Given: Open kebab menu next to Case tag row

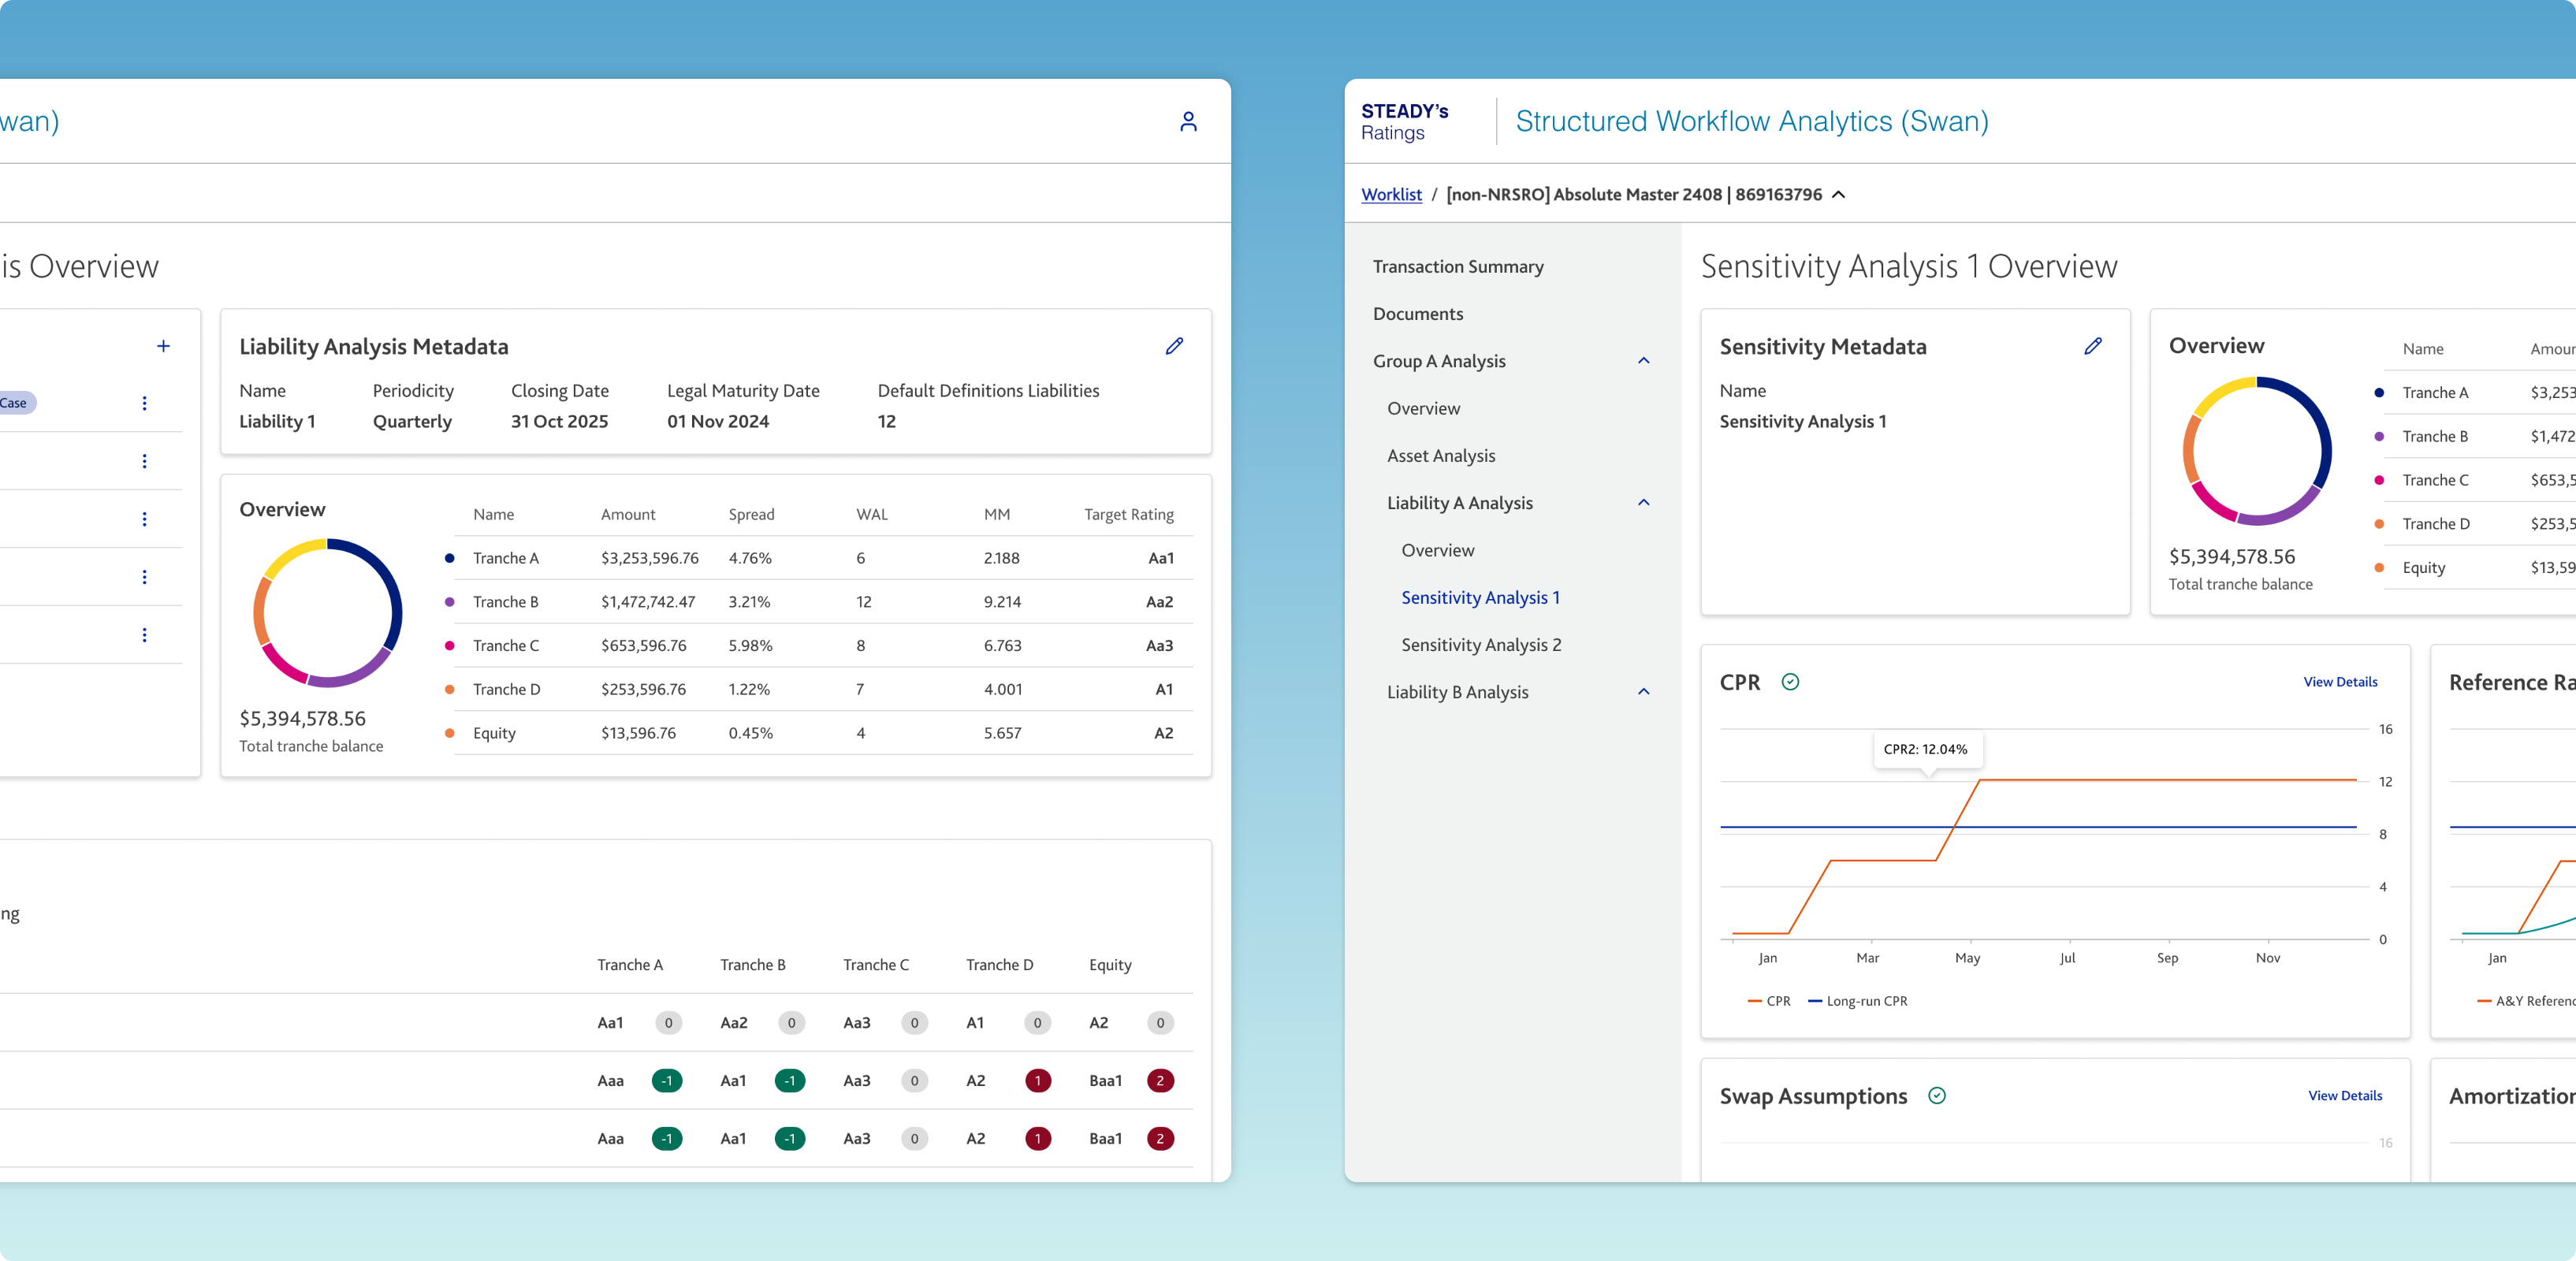Looking at the screenshot, I should (x=144, y=403).
